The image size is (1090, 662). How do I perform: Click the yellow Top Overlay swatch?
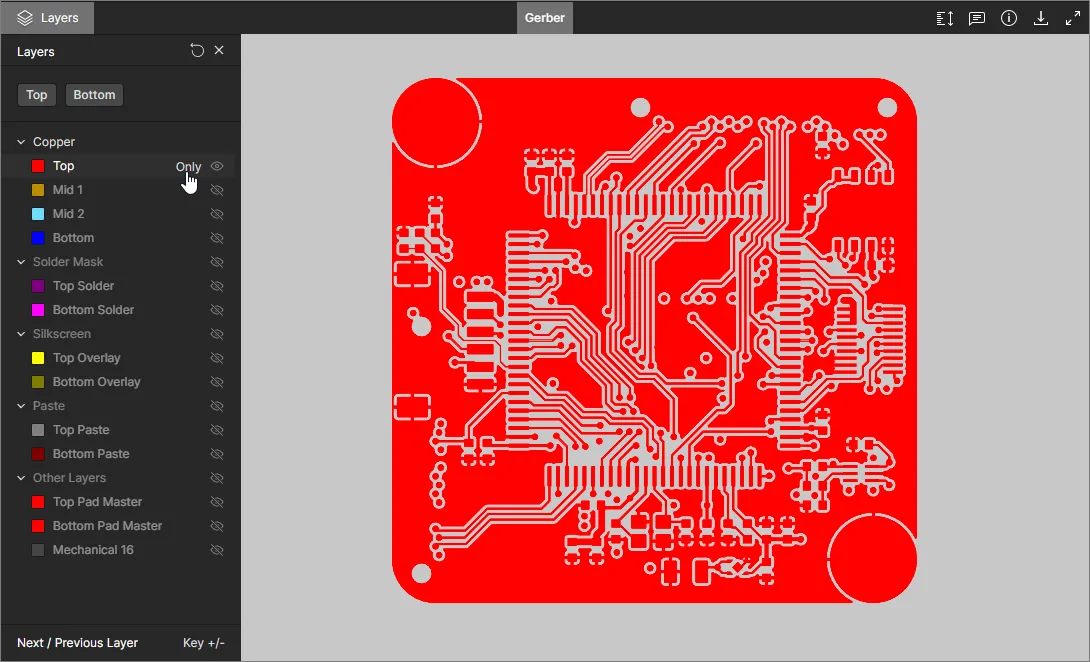[38, 358]
